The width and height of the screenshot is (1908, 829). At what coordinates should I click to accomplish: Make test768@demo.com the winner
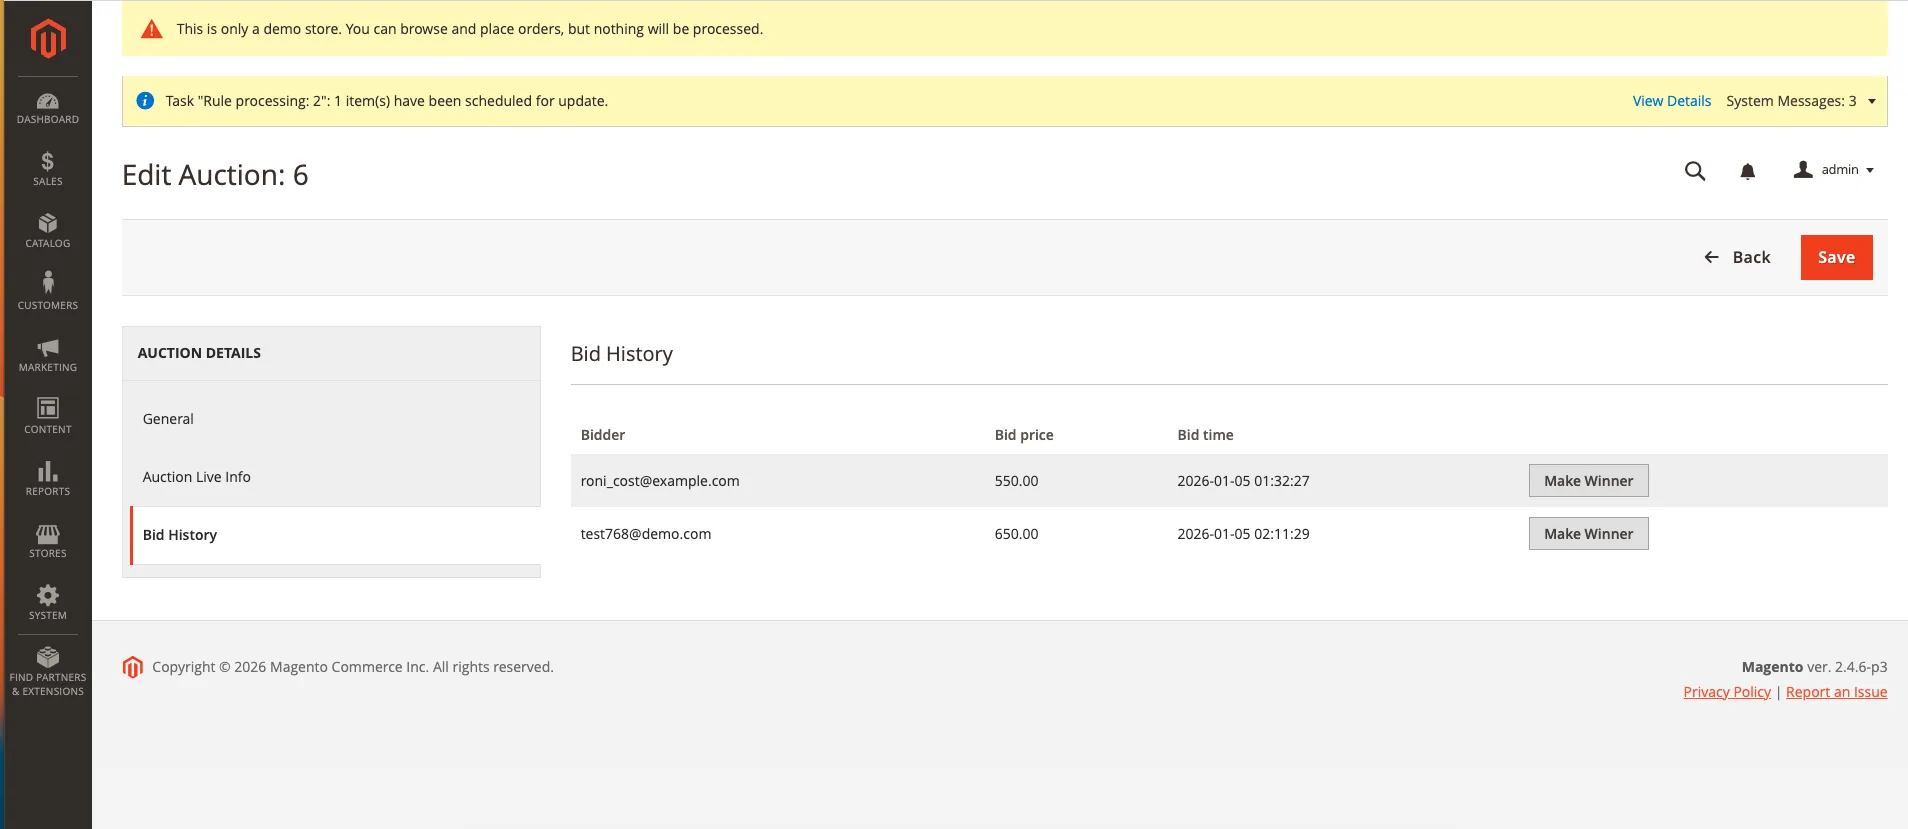coord(1588,534)
